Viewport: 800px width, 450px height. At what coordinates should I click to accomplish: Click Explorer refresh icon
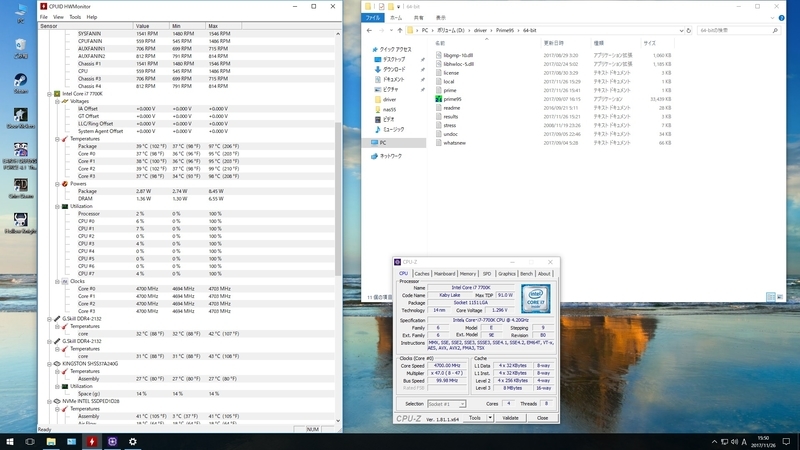688,31
